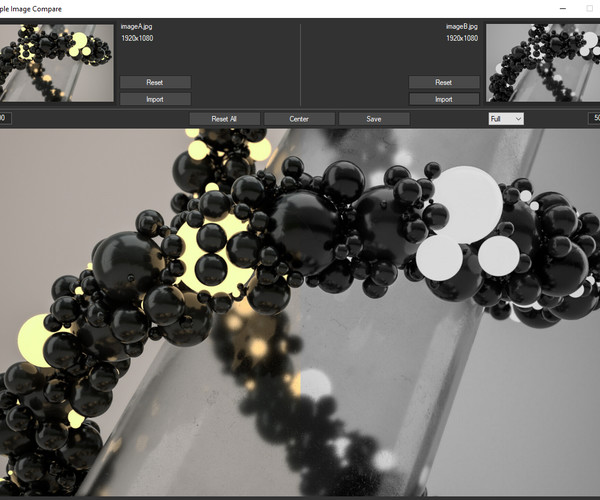Click the main comparison image canvas
The height and width of the screenshot is (500, 600).
pyautogui.click(x=300, y=312)
